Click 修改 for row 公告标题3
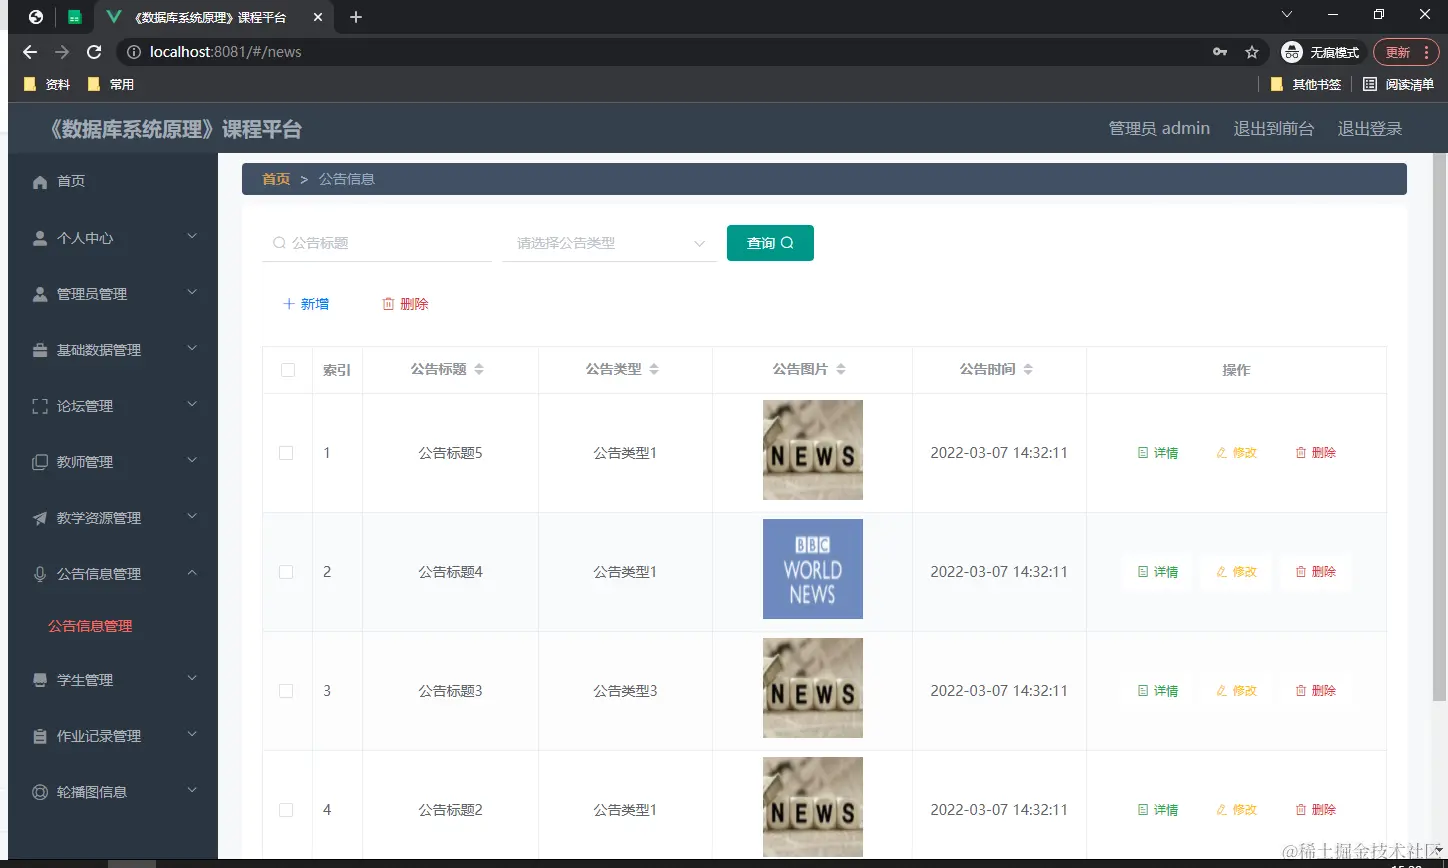The image size is (1448, 868). (1236, 691)
